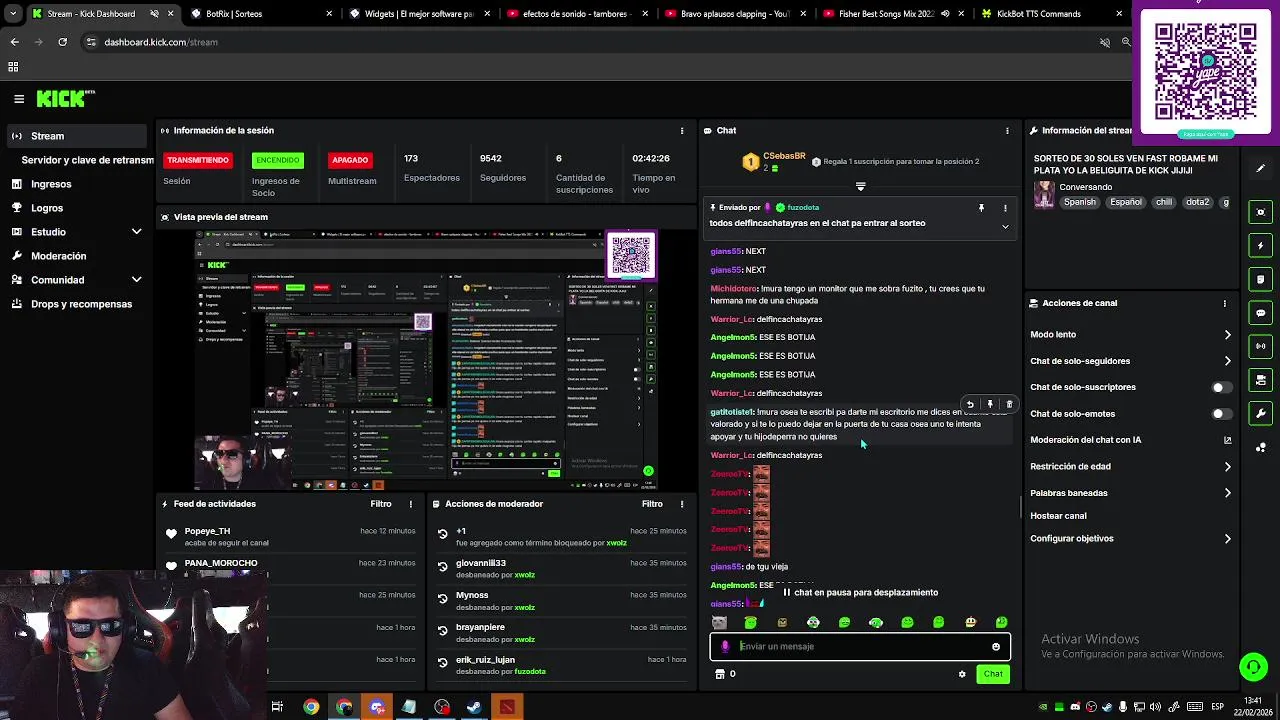Viewport: 1280px width, 720px height.
Task: Open the emoji picker in message box
Action: click(996, 647)
